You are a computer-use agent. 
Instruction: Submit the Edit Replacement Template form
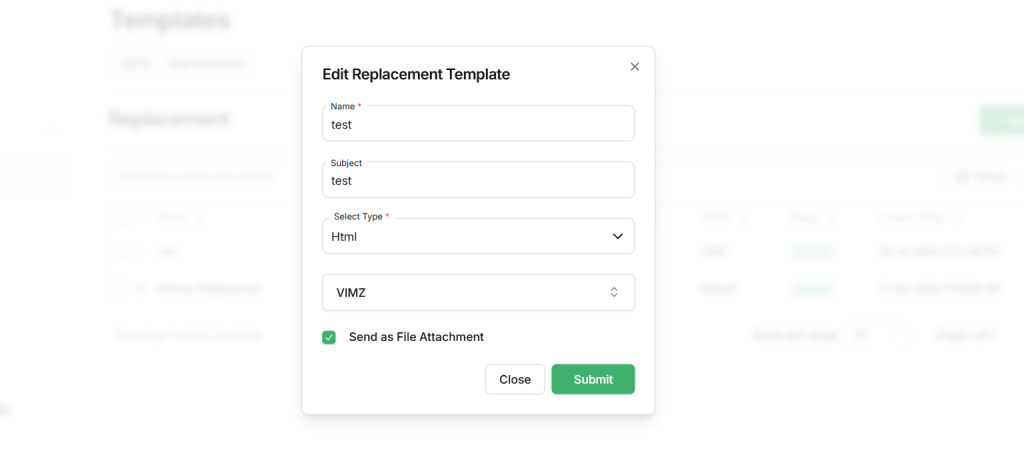593,379
